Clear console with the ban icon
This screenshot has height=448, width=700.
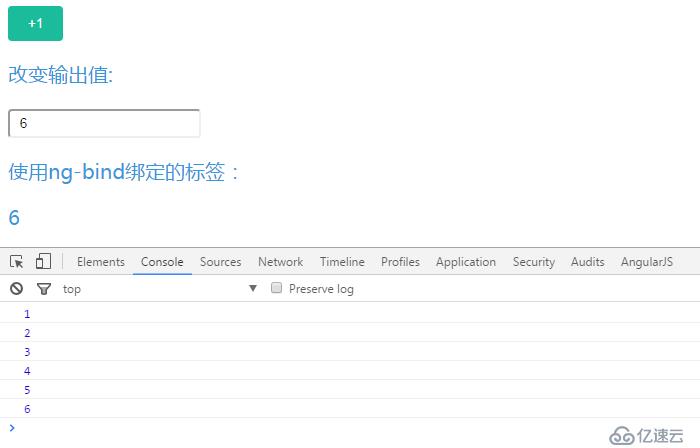click(17, 289)
